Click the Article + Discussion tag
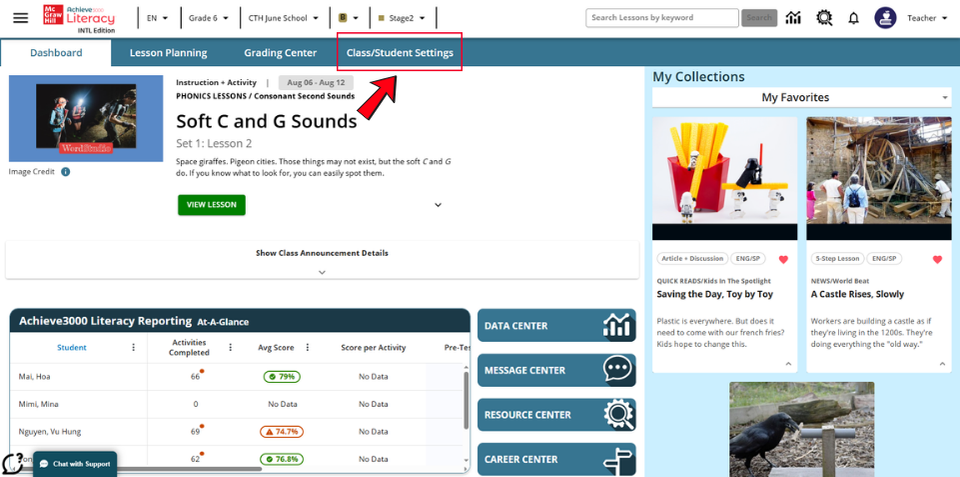This screenshot has height=477, width=960. pos(692,258)
